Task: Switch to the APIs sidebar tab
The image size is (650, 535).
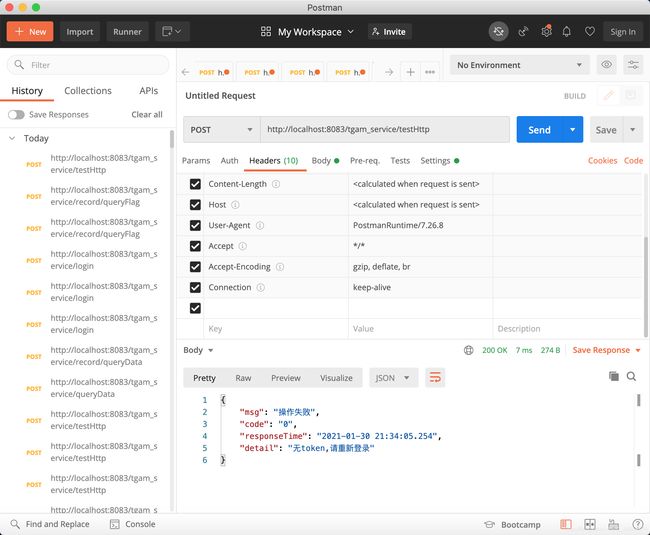Action: pos(149,91)
